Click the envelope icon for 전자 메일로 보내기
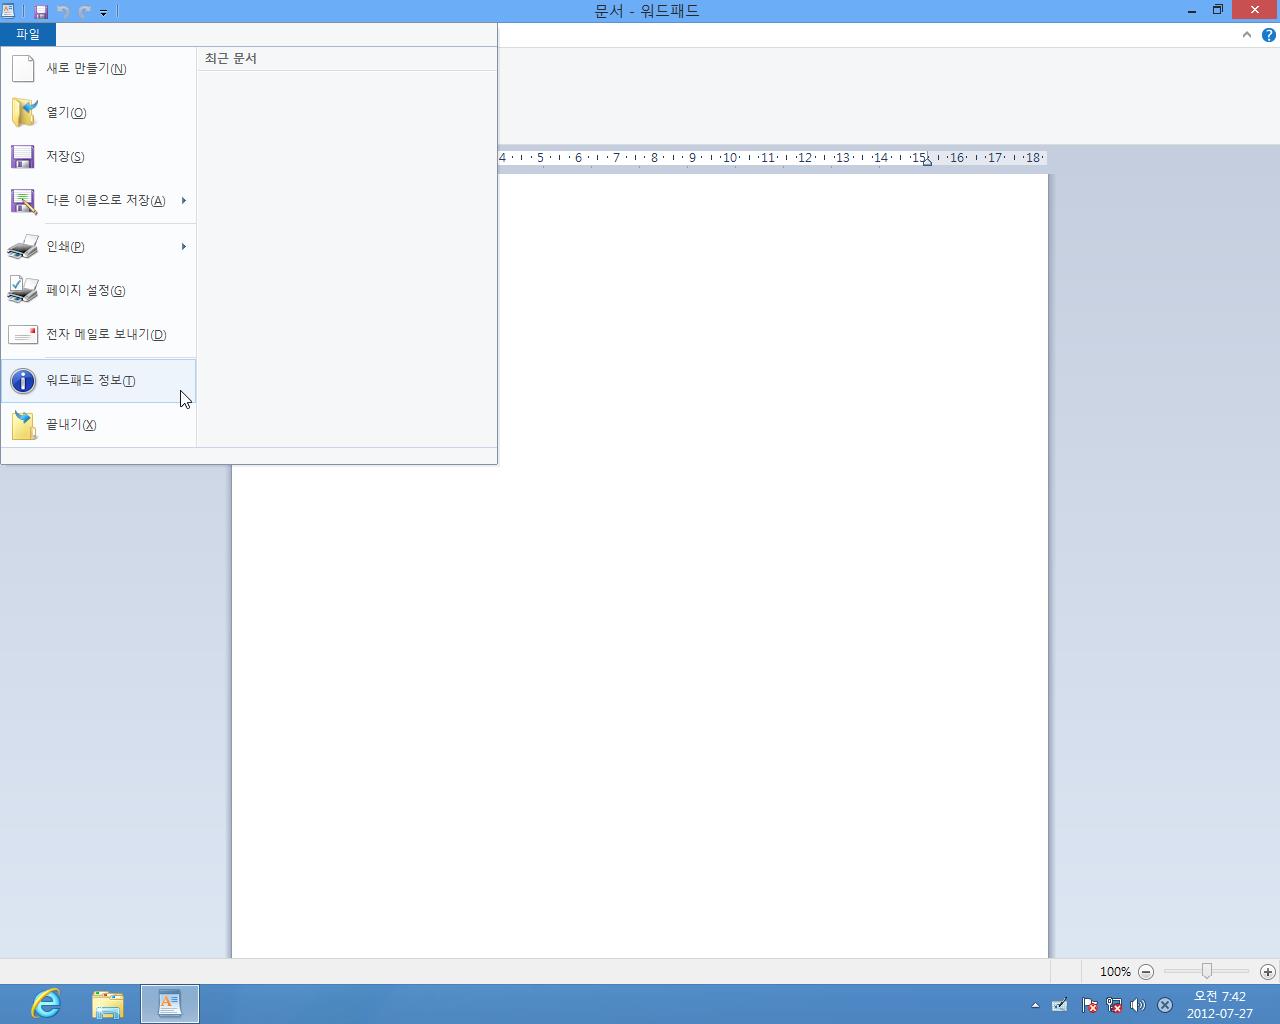1280x1024 pixels. pos(23,335)
